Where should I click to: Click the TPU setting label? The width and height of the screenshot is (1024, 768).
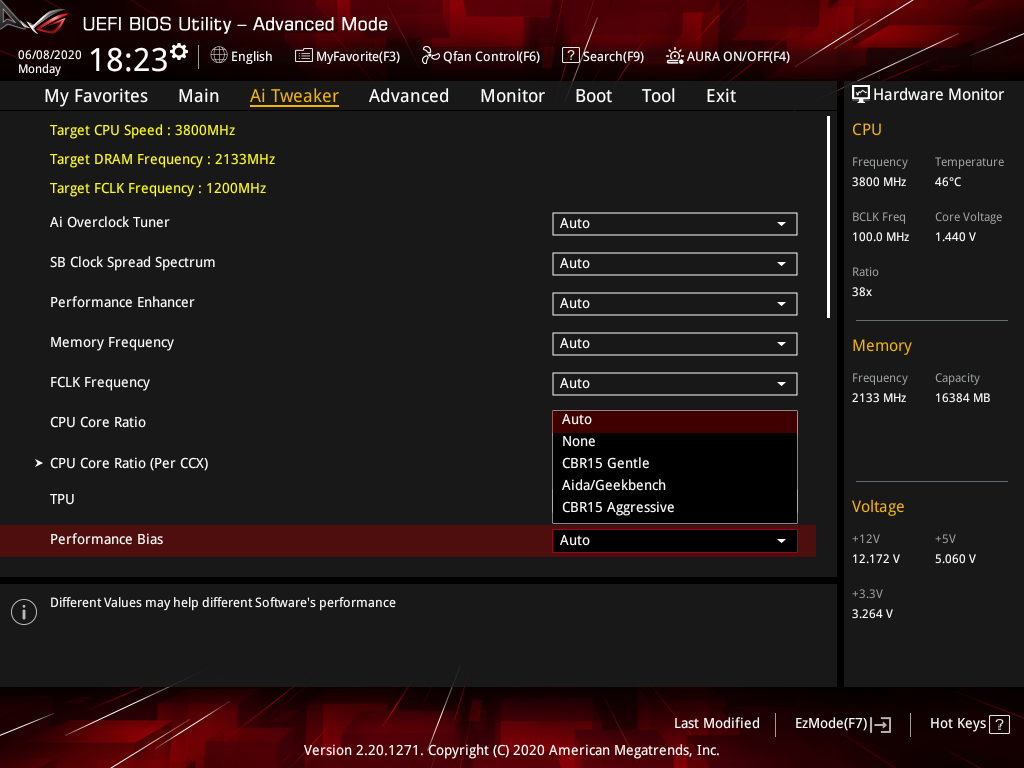[x=62, y=500]
